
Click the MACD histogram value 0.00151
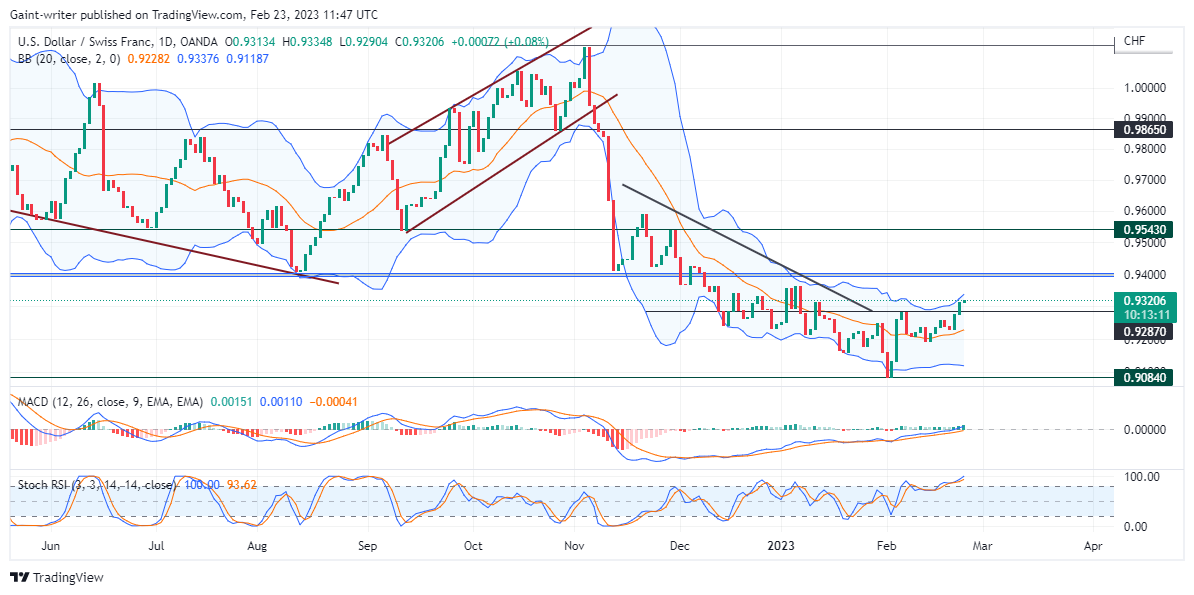click(x=231, y=401)
